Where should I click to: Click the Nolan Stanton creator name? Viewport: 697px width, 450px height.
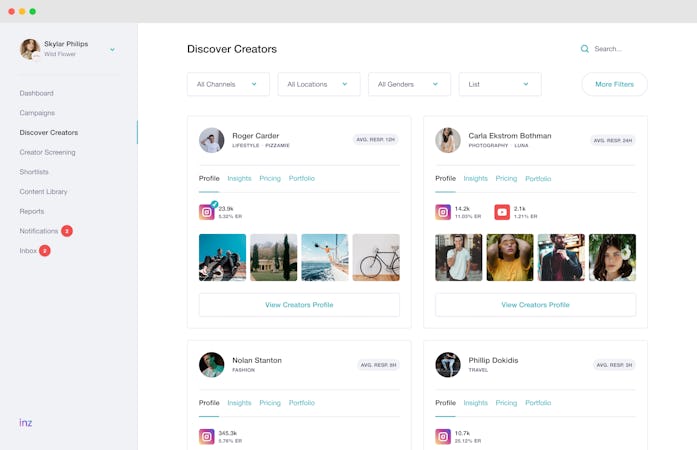click(x=257, y=360)
